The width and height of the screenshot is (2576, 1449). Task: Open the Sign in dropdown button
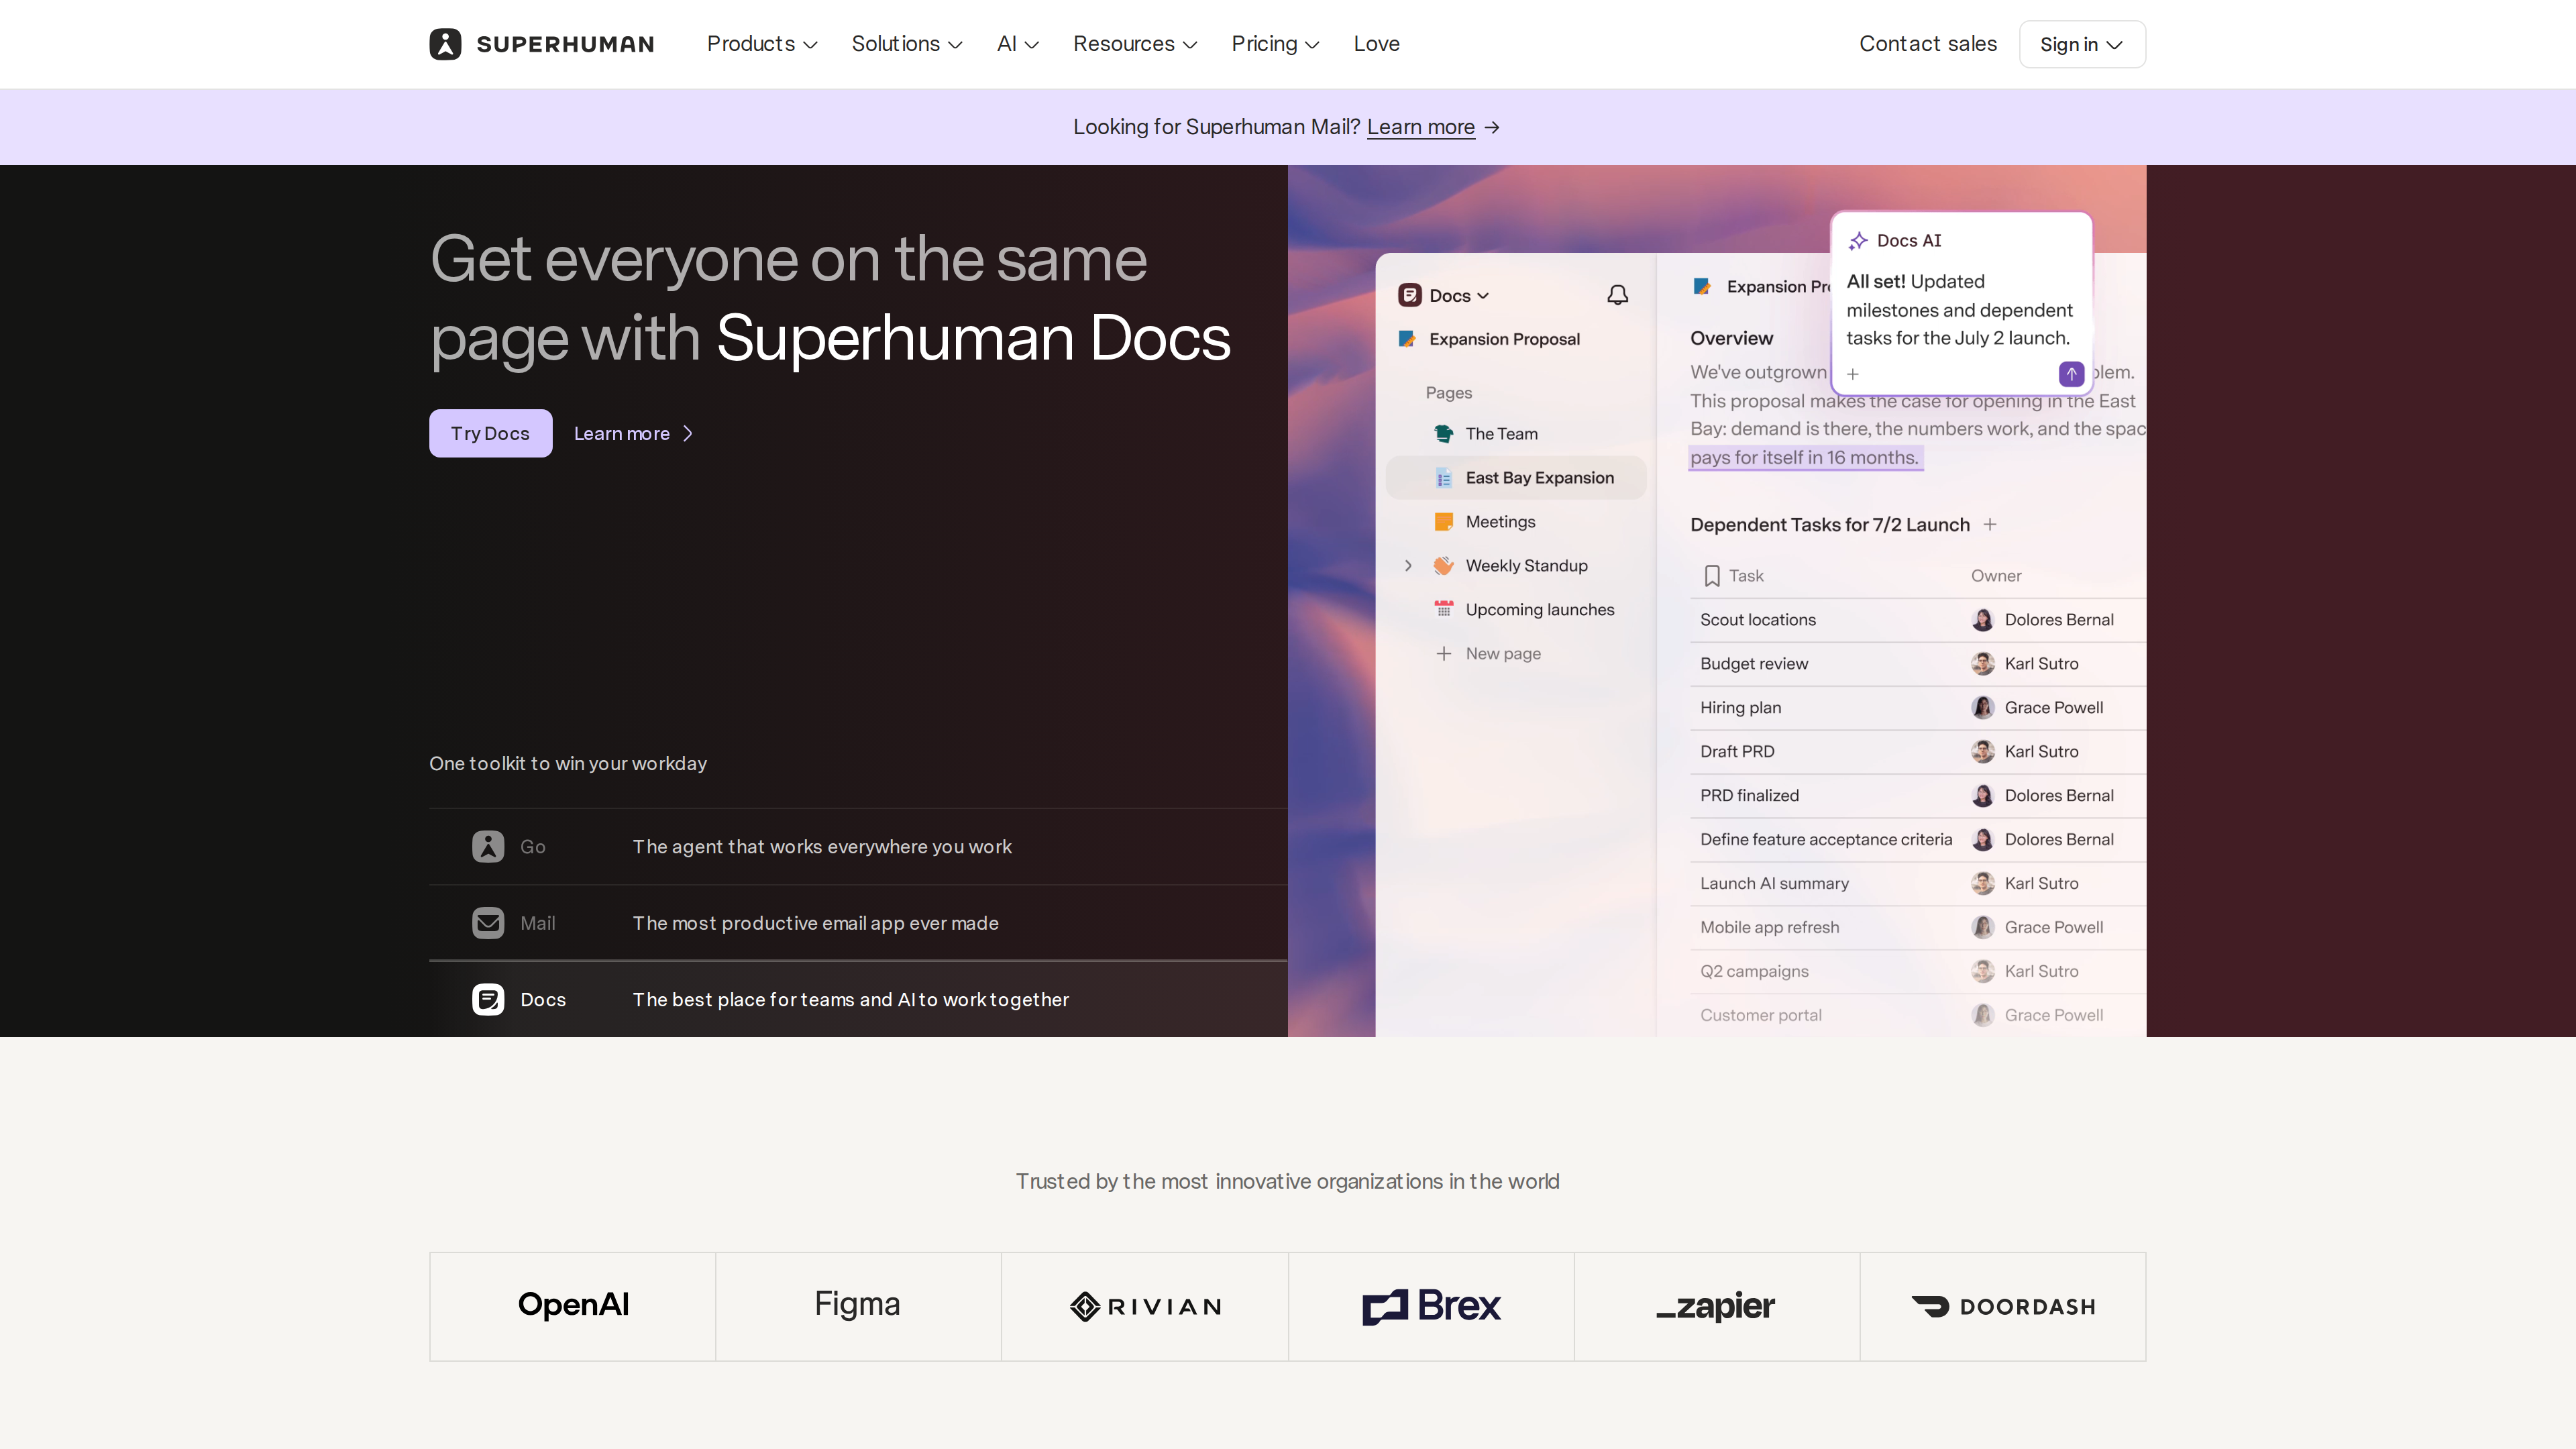[x=2082, y=44]
